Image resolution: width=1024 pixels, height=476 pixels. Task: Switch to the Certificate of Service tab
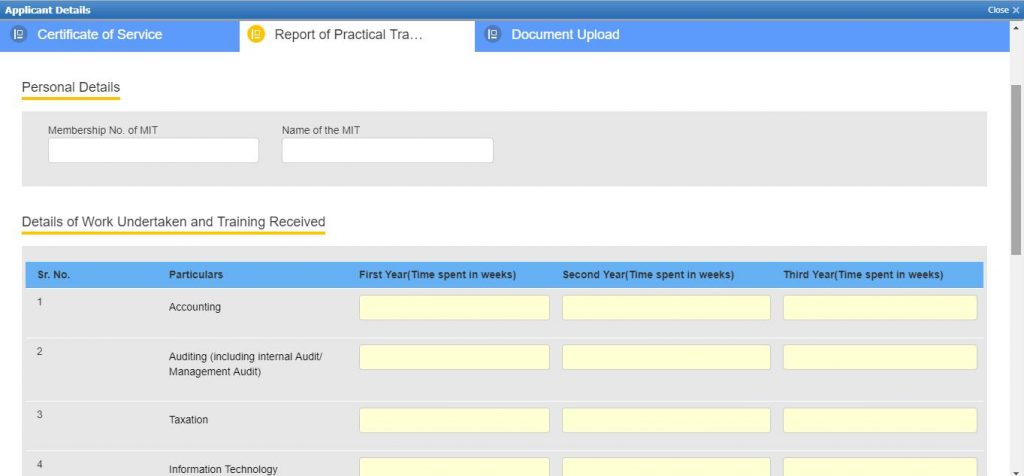click(x=99, y=35)
